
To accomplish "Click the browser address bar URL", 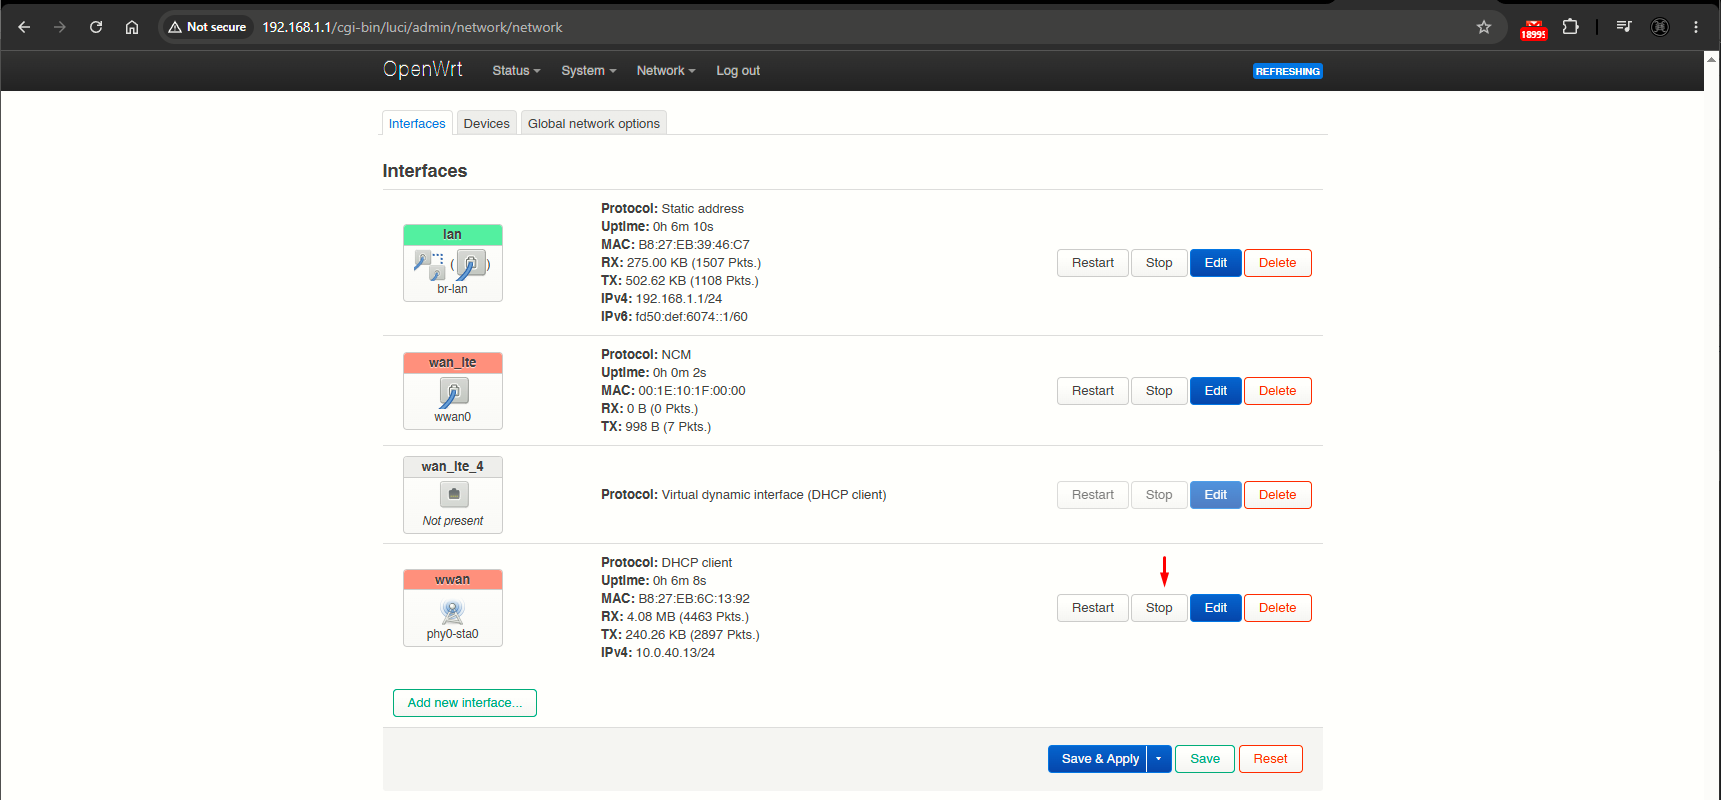I will 412,27.
